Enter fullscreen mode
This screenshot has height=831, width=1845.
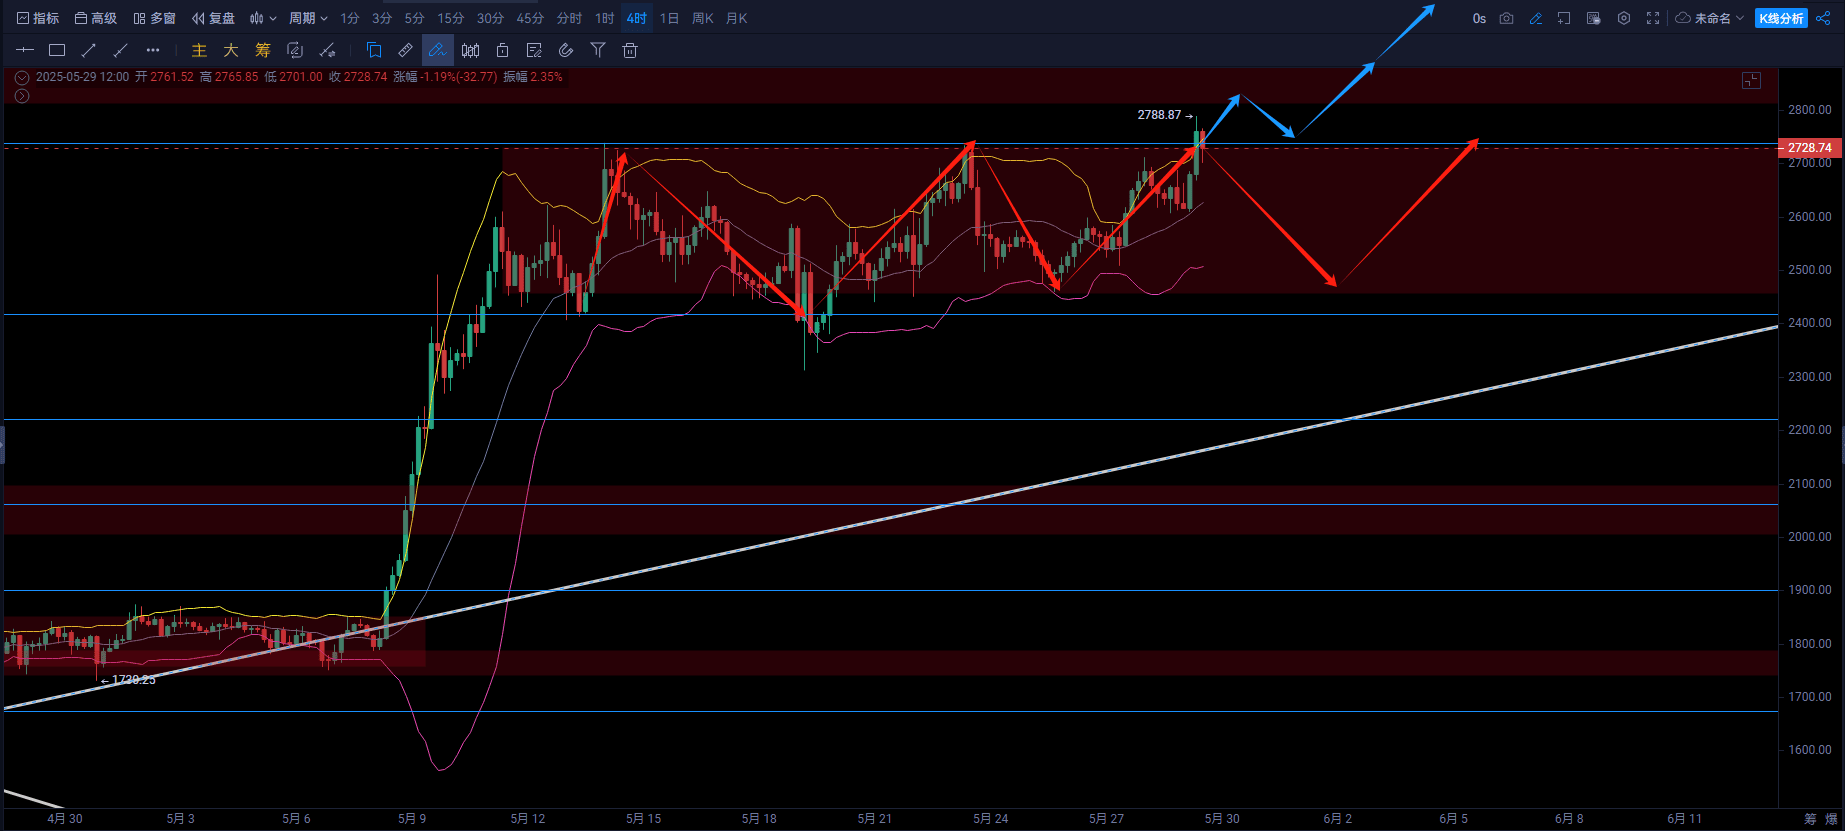coord(1653,18)
